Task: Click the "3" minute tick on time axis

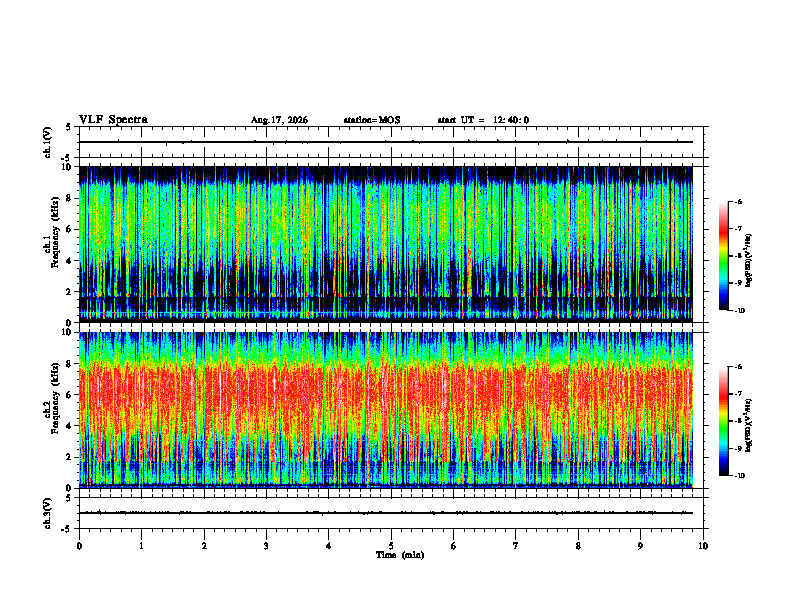Action: coord(266,546)
